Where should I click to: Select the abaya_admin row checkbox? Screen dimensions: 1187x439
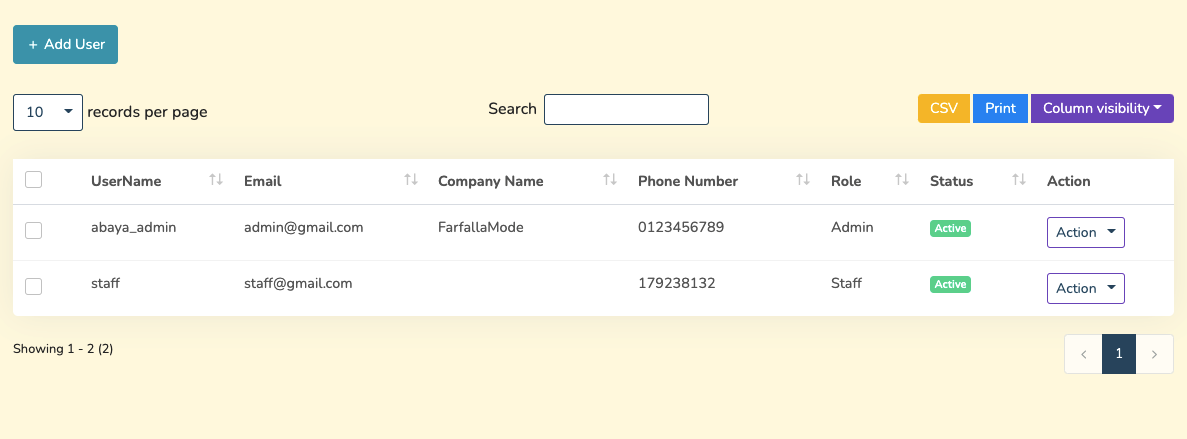34,230
